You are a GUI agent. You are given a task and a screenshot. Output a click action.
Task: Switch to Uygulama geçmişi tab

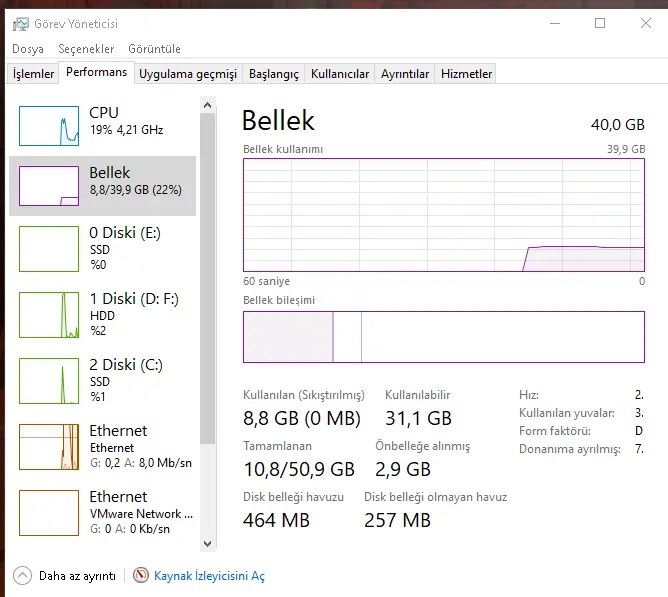(x=188, y=74)
